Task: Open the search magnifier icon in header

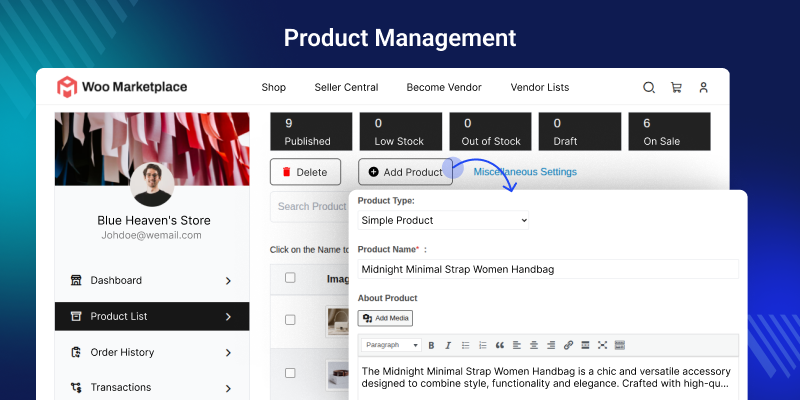Action: (x=648, y=87)
